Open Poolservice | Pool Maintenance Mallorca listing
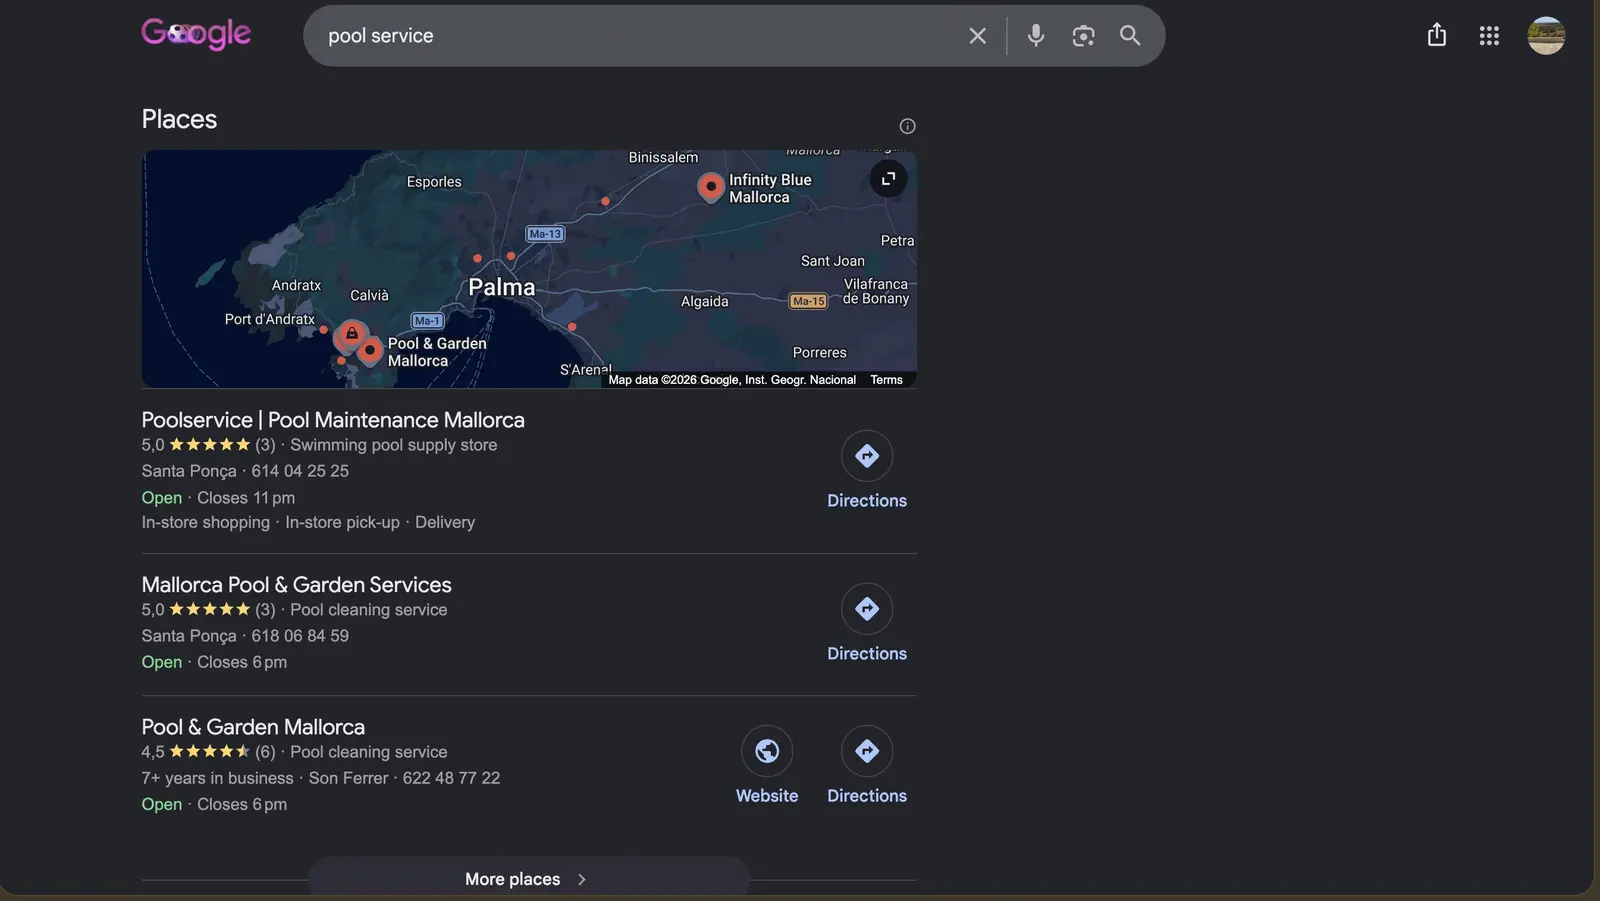The image size is (1600, 901). (x=333, y=420)
